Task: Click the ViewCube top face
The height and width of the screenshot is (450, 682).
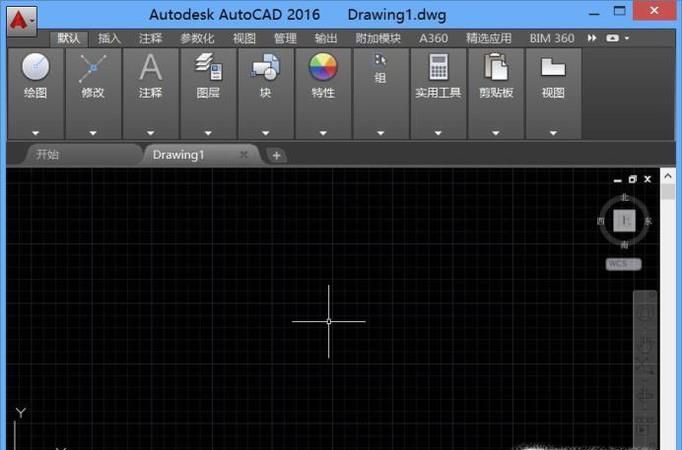Action: 625,220
